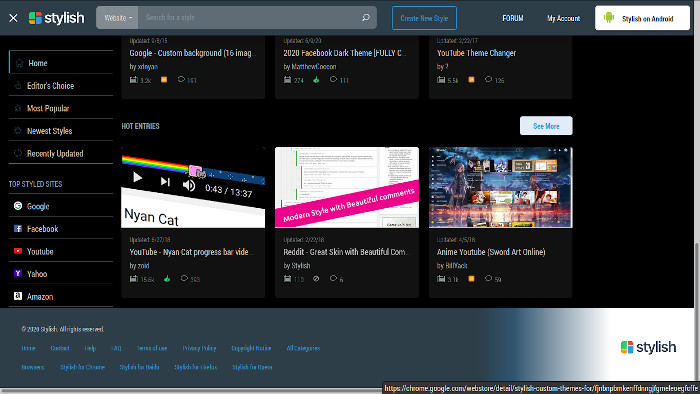Open the Anime Youtube style thumbnail
Image resolution: width=700 pixels, height=394 pixels.
point(500,187)
